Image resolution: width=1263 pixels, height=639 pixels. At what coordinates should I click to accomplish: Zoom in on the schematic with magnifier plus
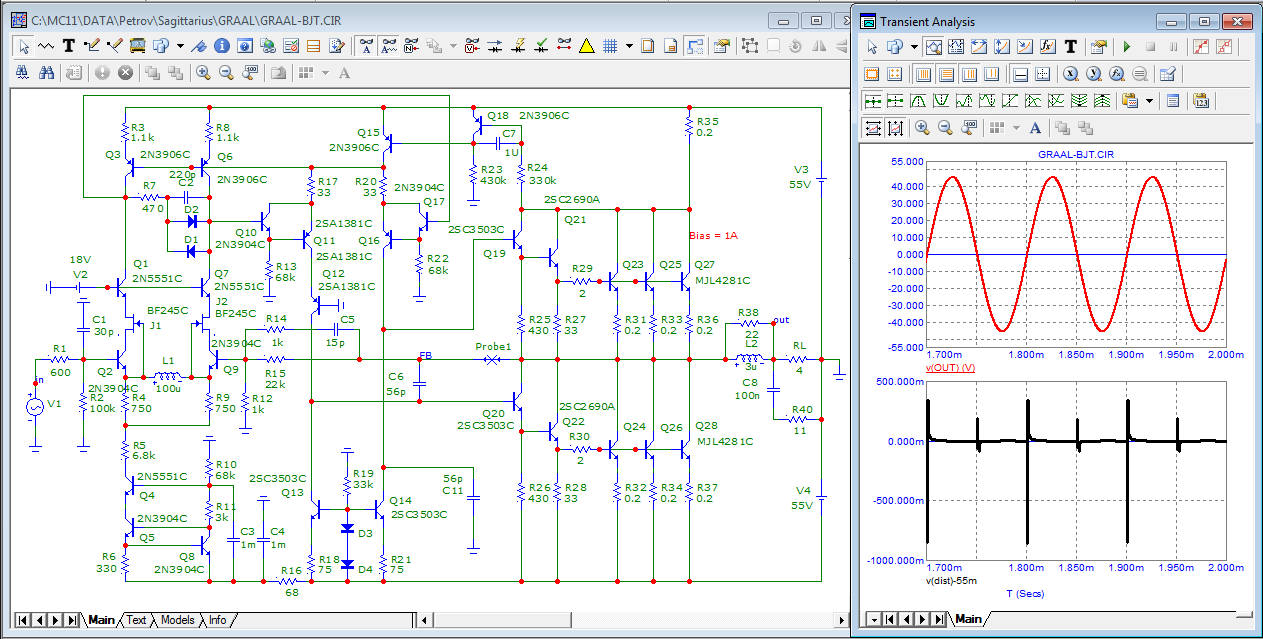click(x=203, y=73)
